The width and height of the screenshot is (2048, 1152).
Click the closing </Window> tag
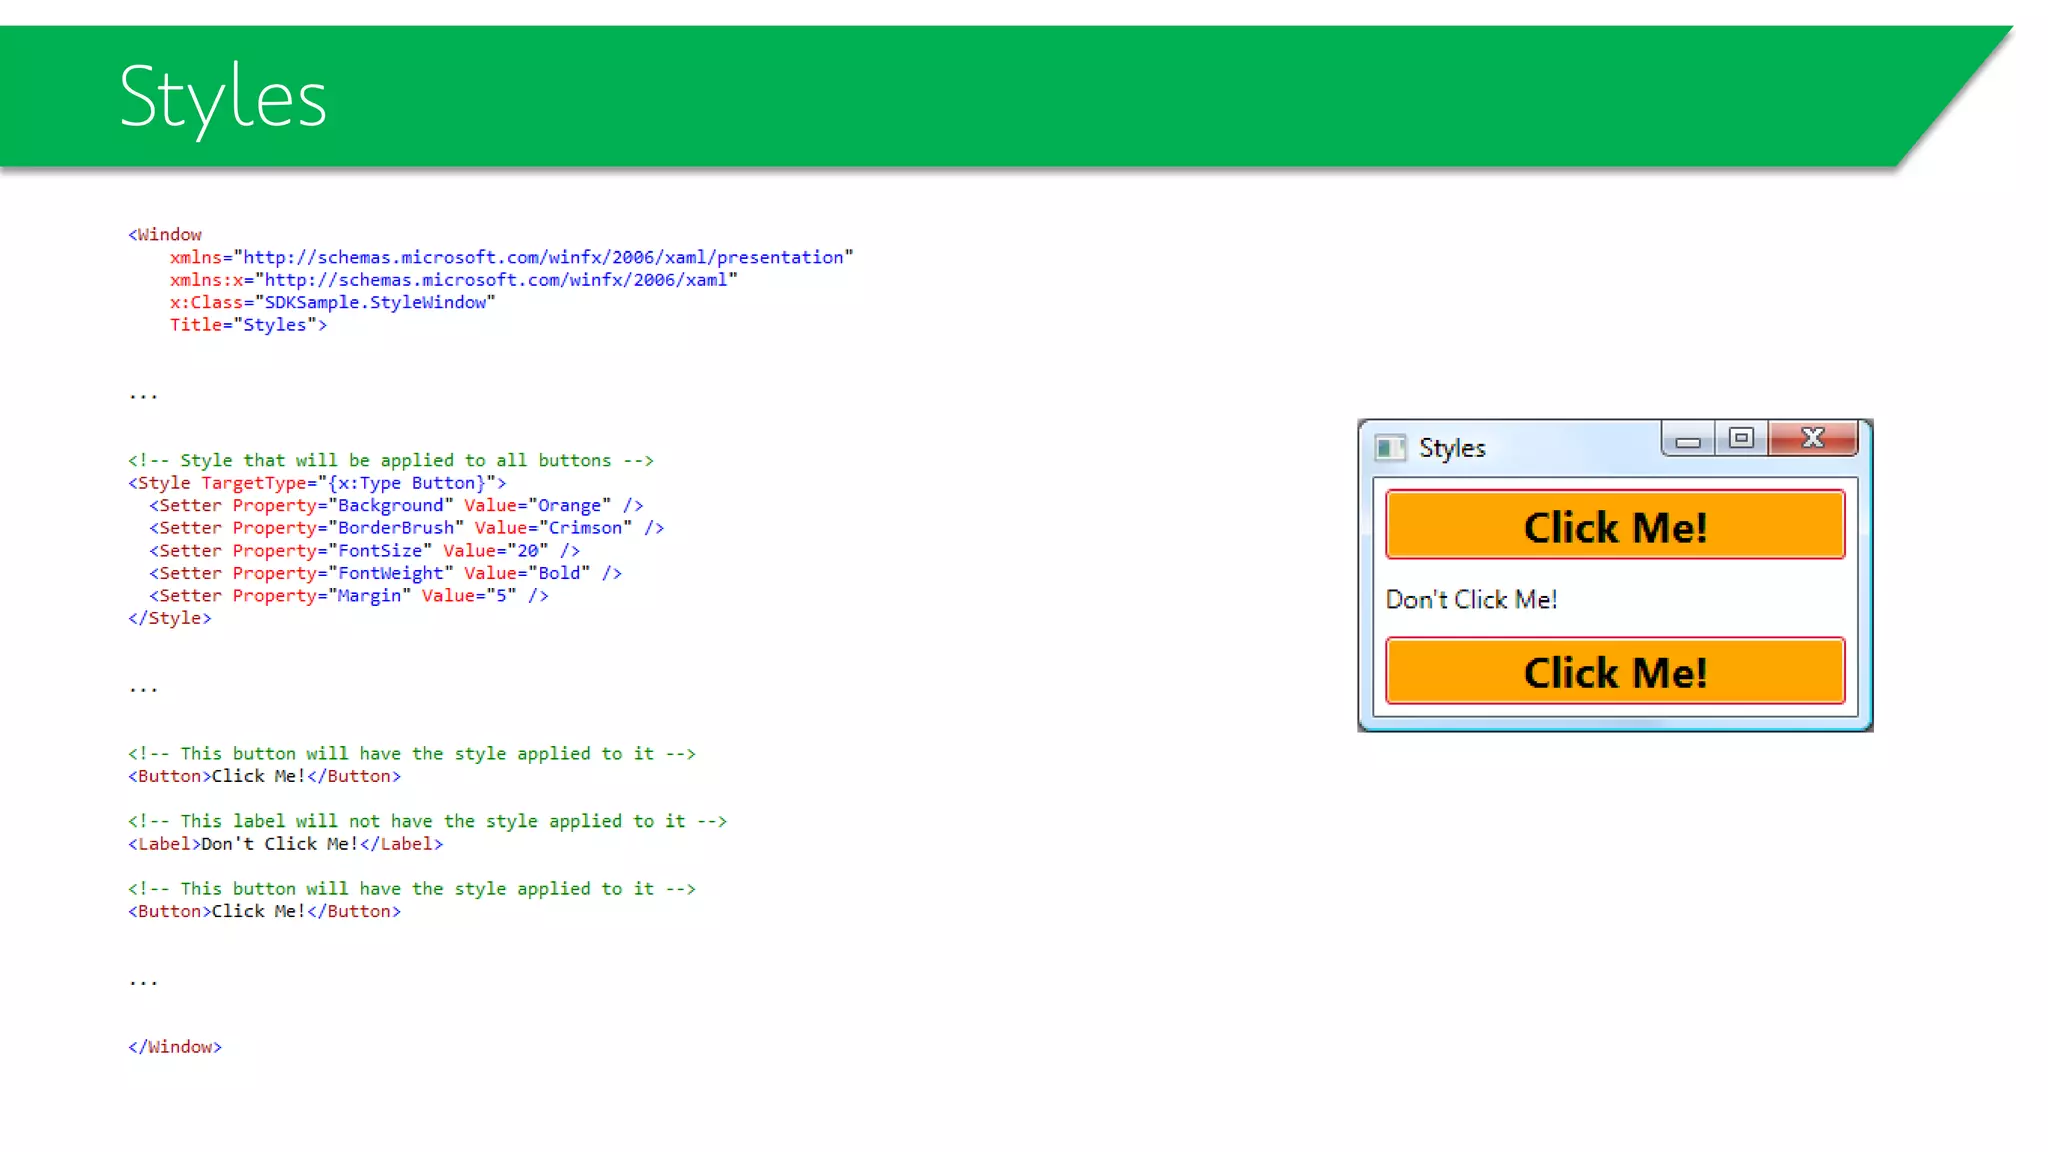[175, 1047]
